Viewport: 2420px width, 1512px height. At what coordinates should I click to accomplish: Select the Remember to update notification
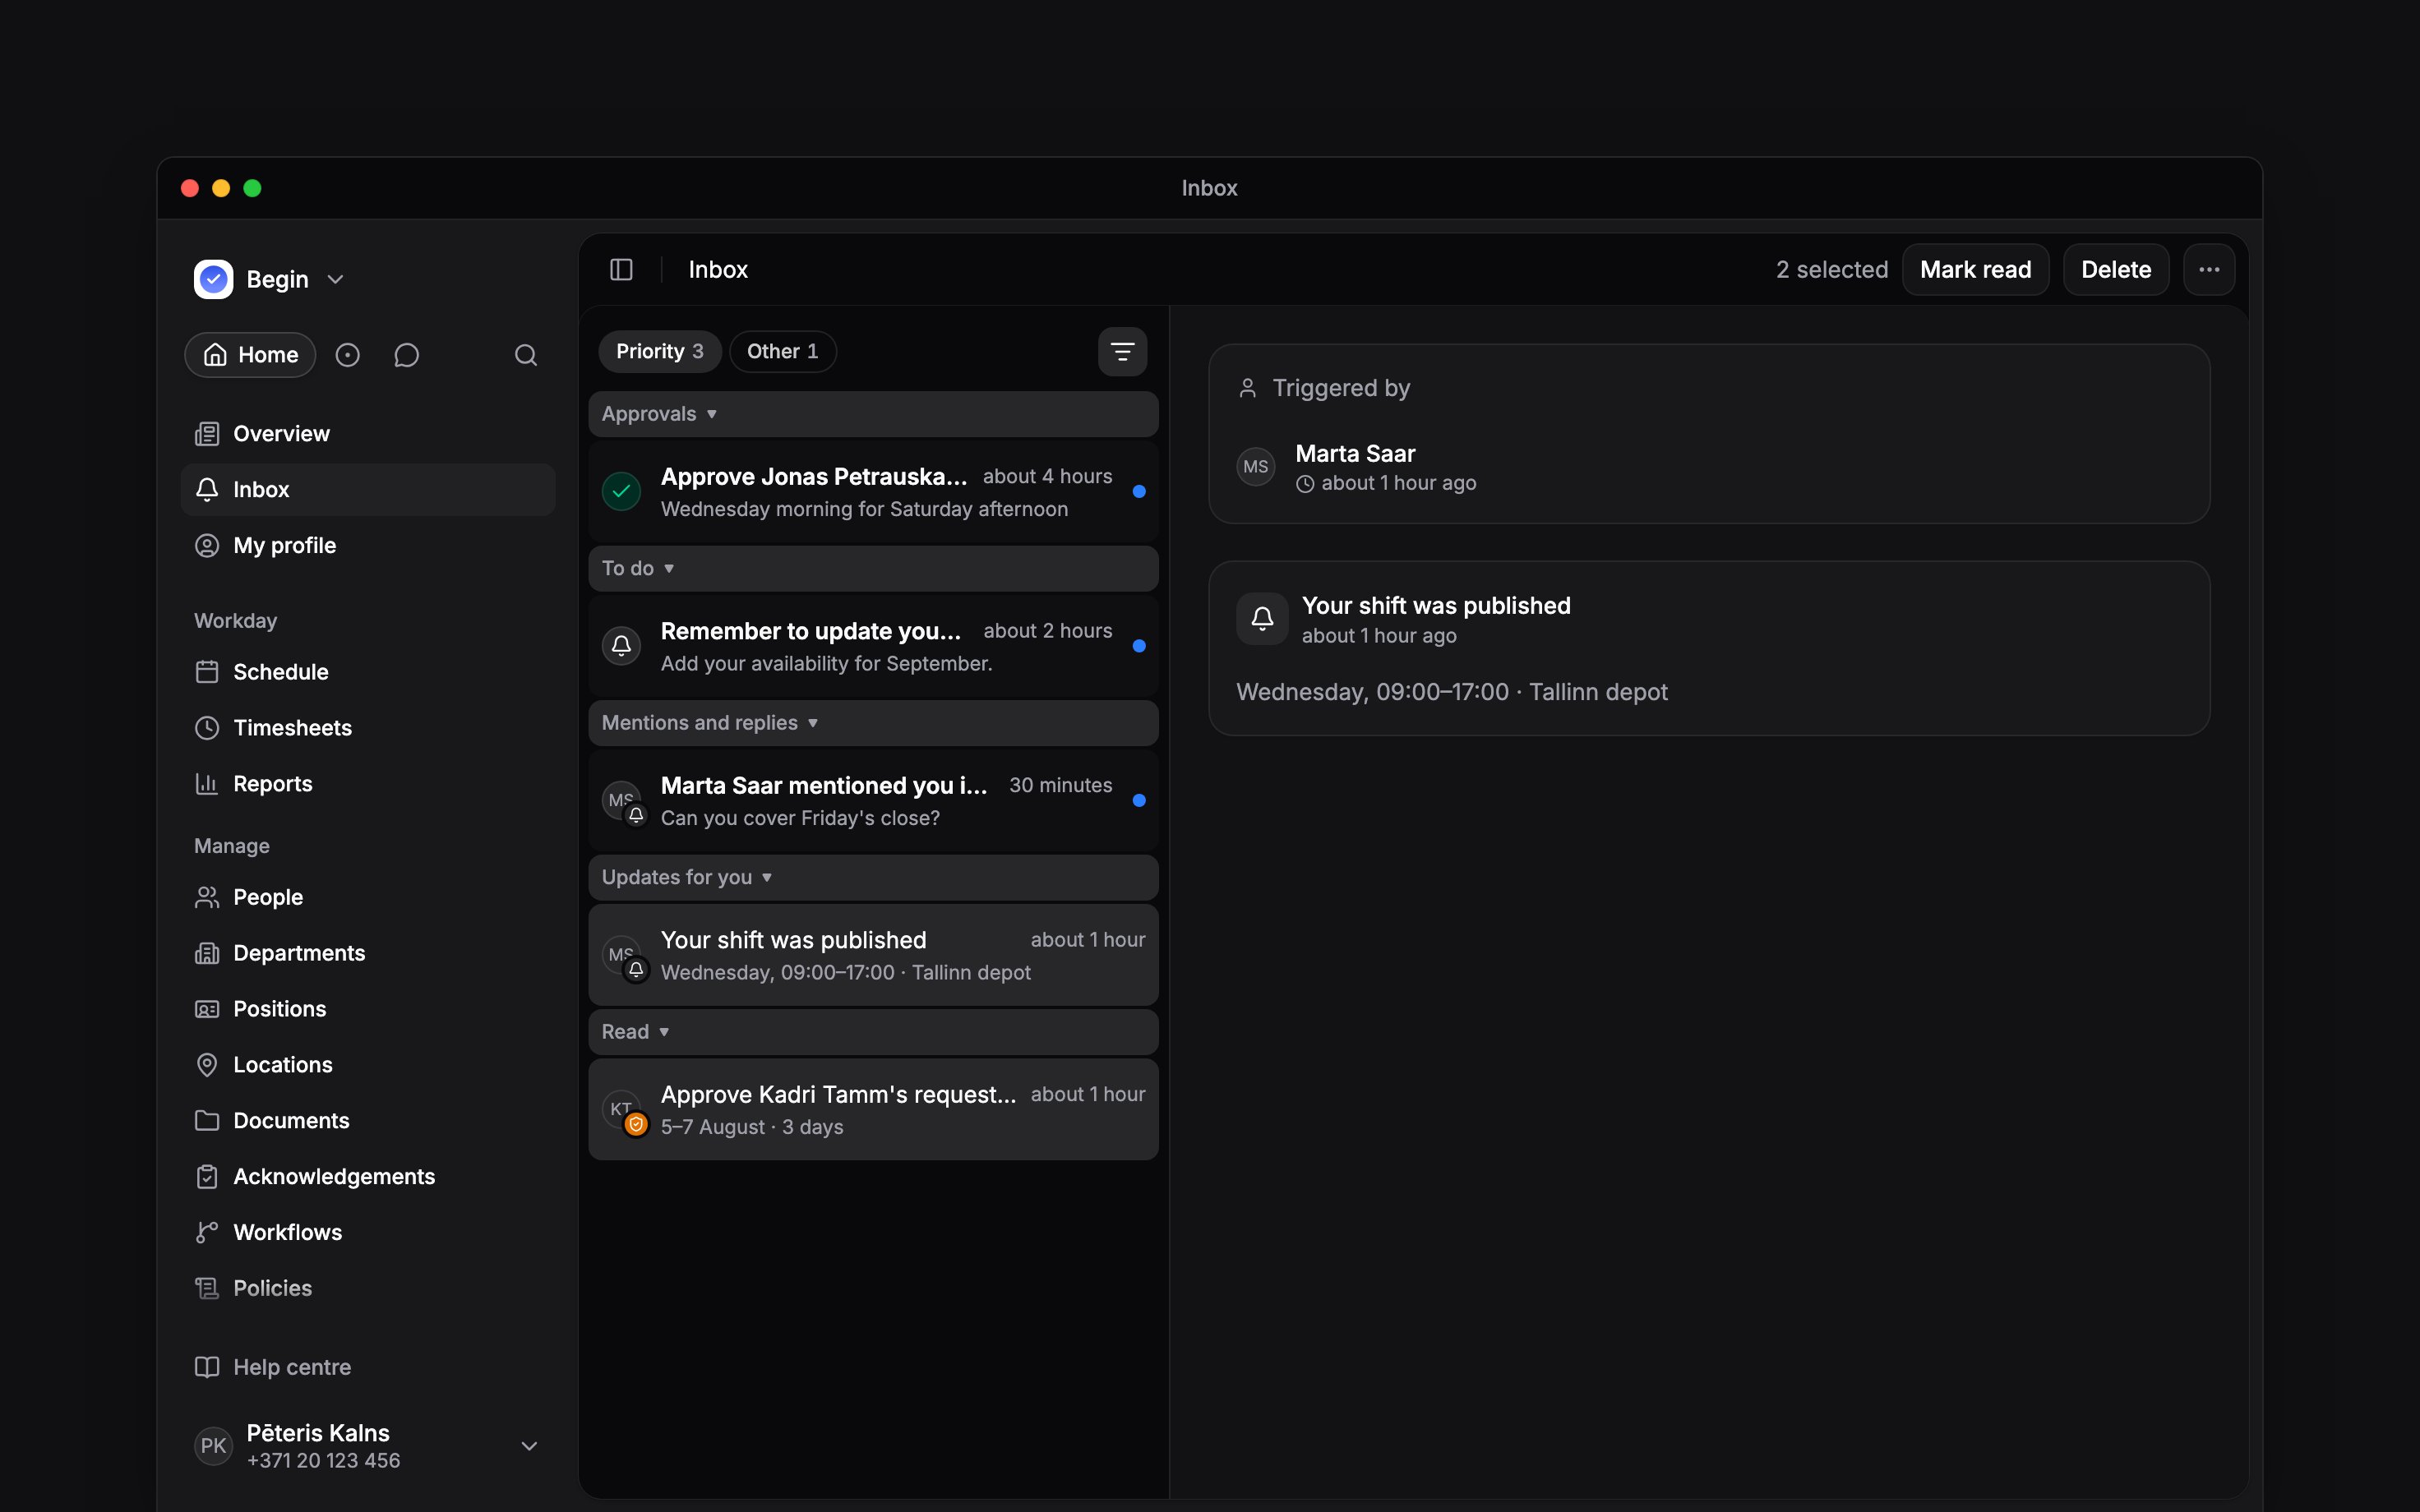coord(873,646)
